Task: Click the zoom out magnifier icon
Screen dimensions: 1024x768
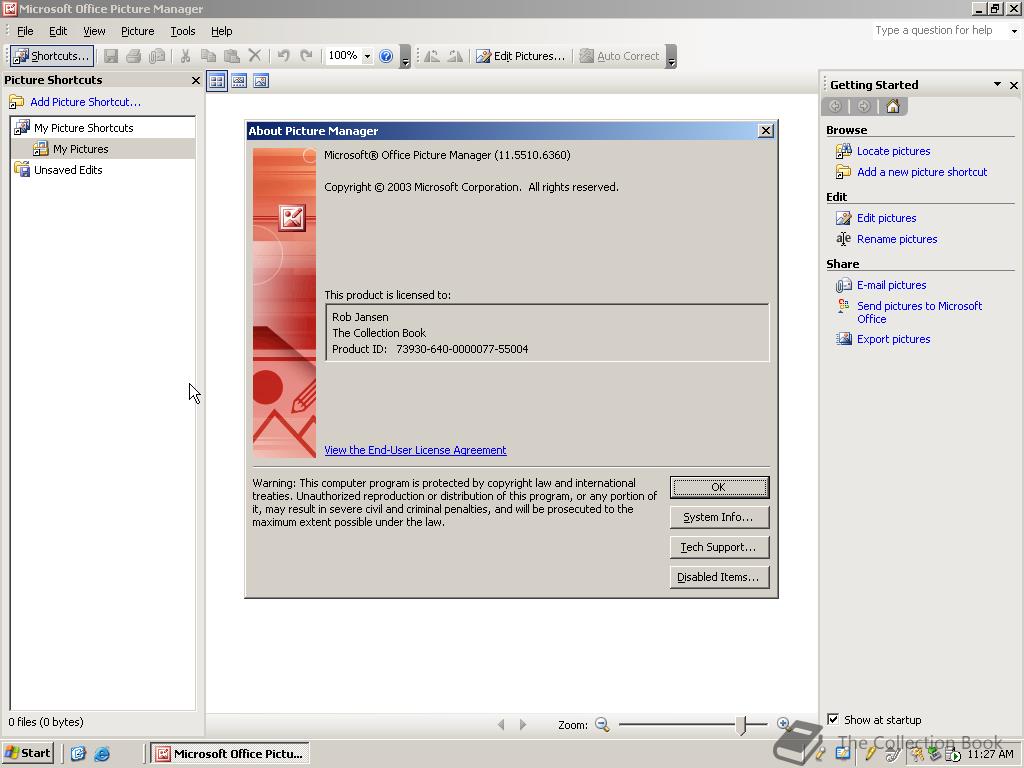Action: coord(602,724)
